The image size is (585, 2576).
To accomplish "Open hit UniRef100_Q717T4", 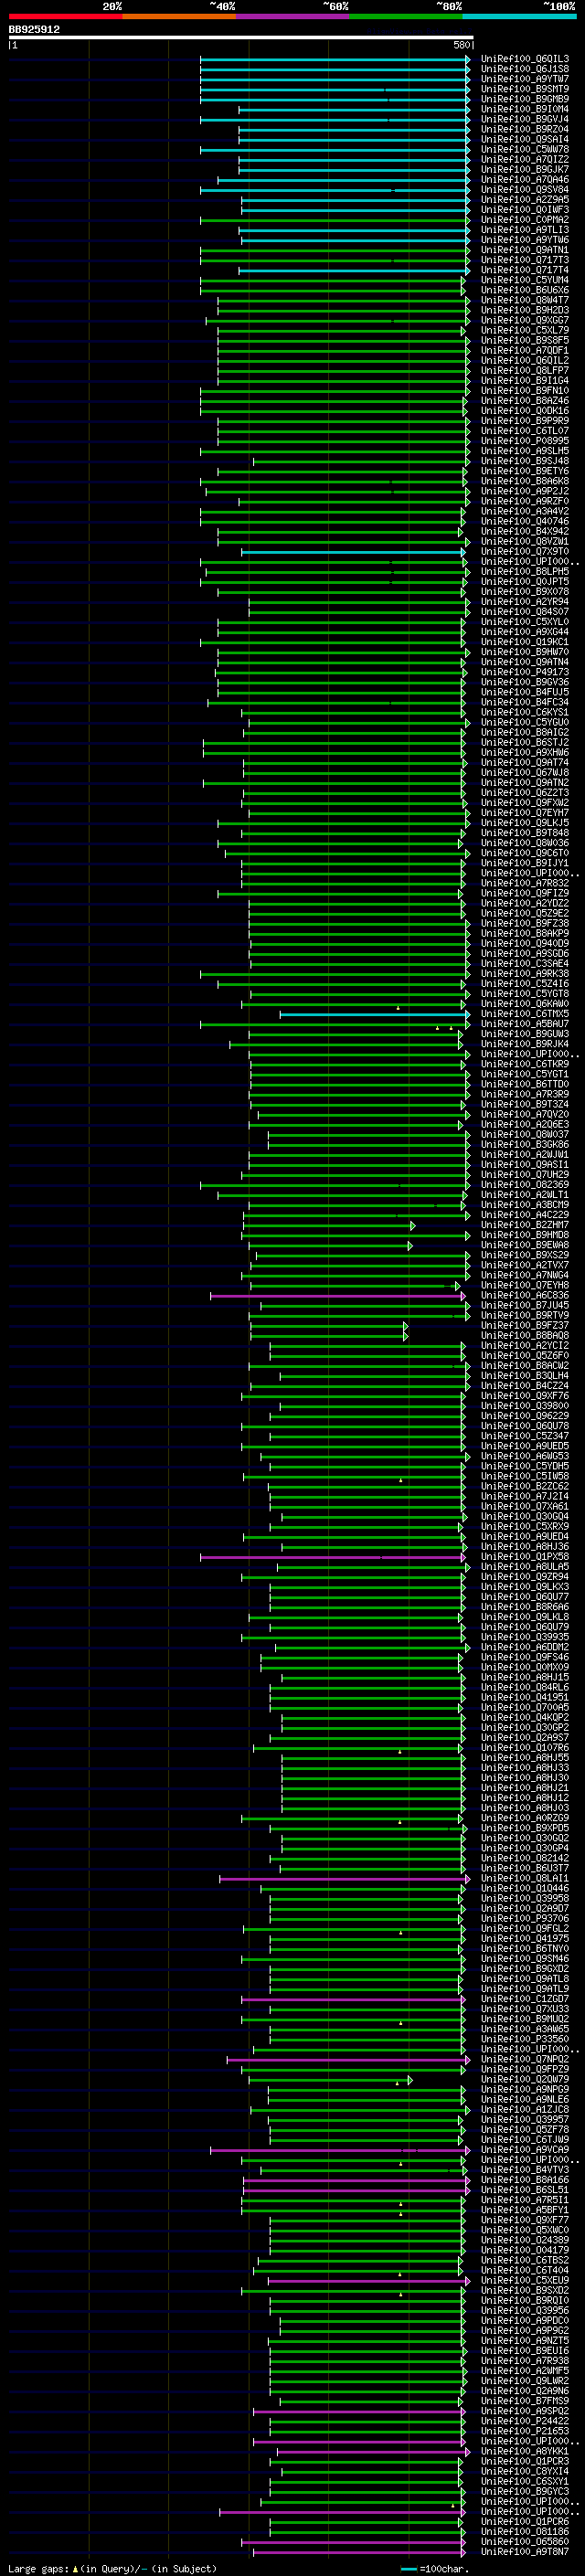I will [525, 270].
